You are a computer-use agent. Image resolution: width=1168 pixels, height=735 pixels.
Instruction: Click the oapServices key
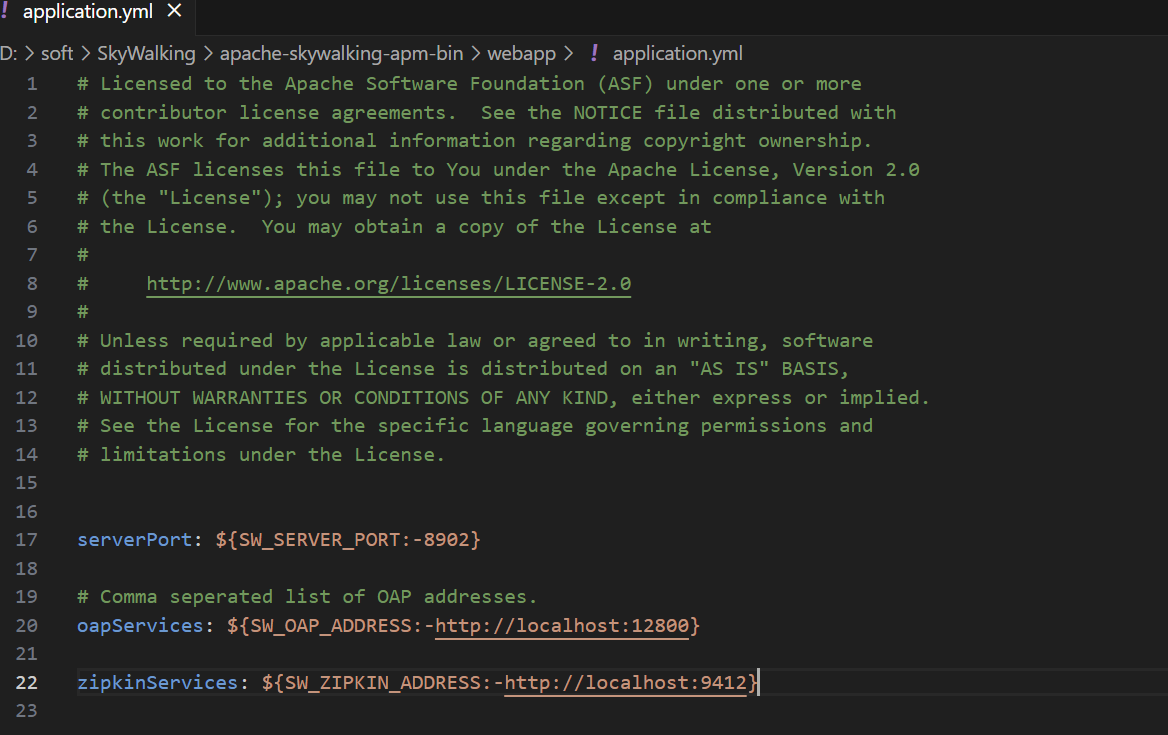(x=140, y=626)
